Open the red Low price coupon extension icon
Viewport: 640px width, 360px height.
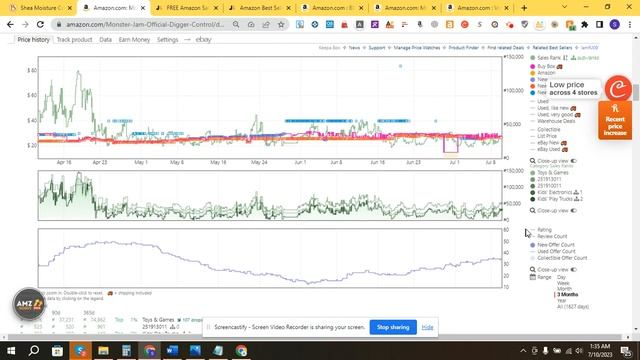[618, 88]
